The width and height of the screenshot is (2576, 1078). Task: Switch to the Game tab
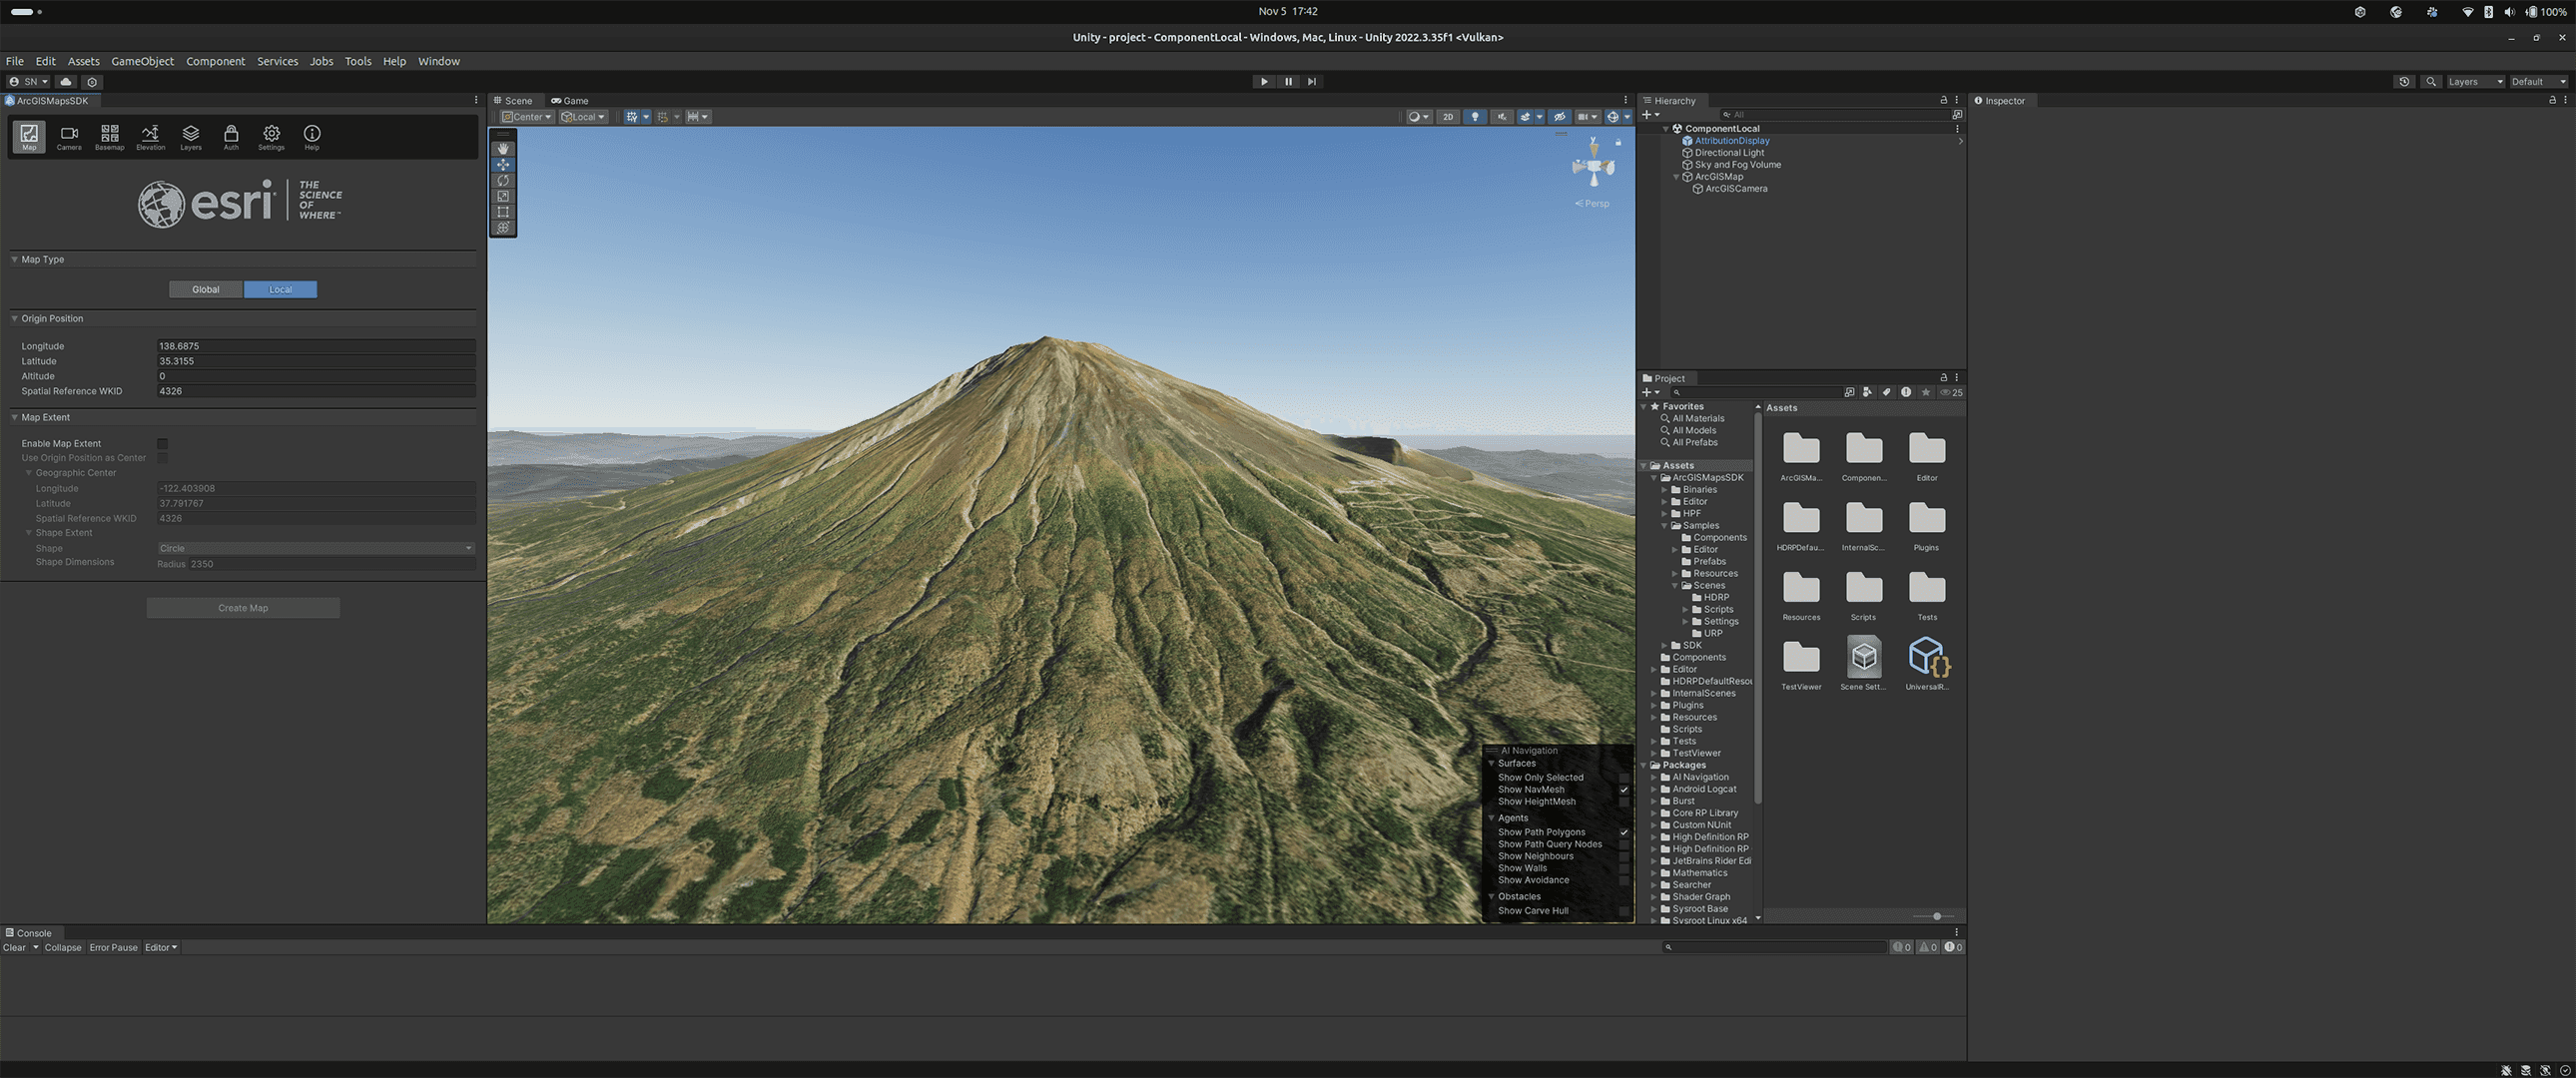click(x=570, y=100)
